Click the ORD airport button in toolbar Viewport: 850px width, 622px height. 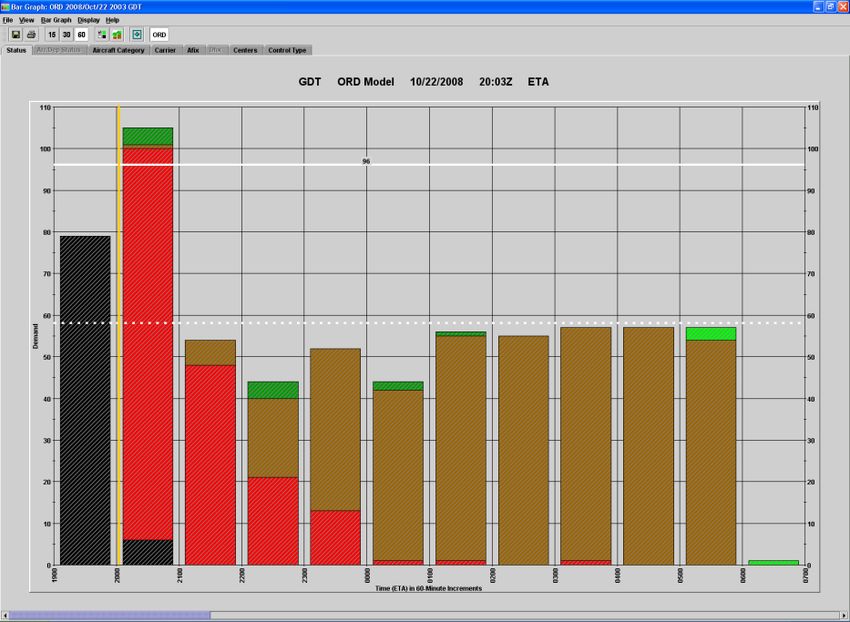159,34
